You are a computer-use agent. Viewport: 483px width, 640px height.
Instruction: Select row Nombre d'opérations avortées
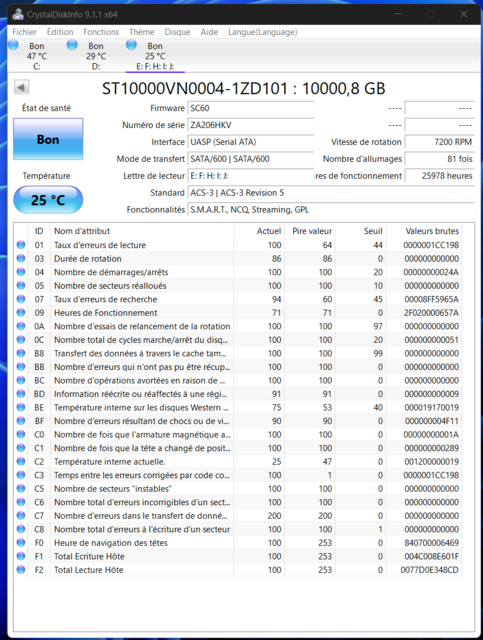point(238,380)
